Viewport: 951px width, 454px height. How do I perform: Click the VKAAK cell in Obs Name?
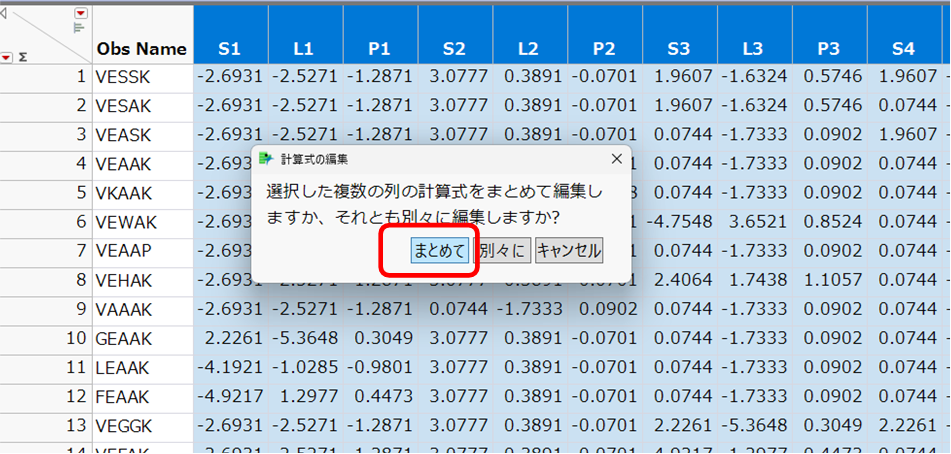143,193
